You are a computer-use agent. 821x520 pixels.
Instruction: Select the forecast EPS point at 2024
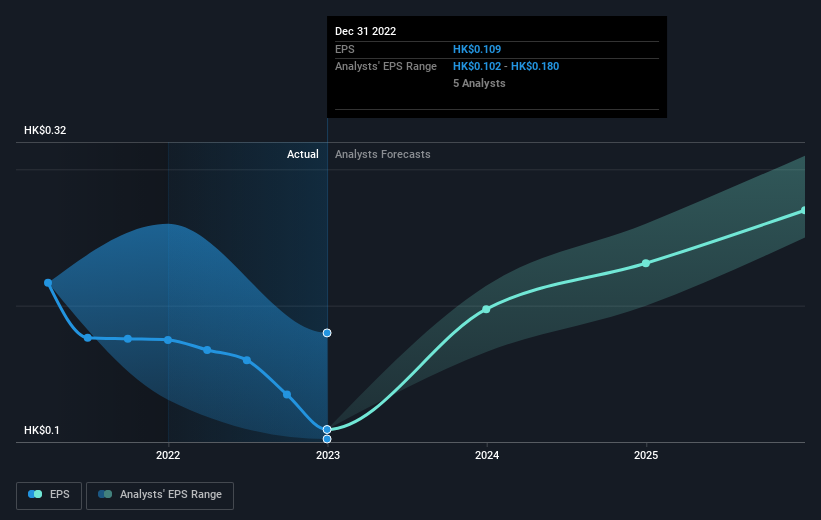point(486,309)
